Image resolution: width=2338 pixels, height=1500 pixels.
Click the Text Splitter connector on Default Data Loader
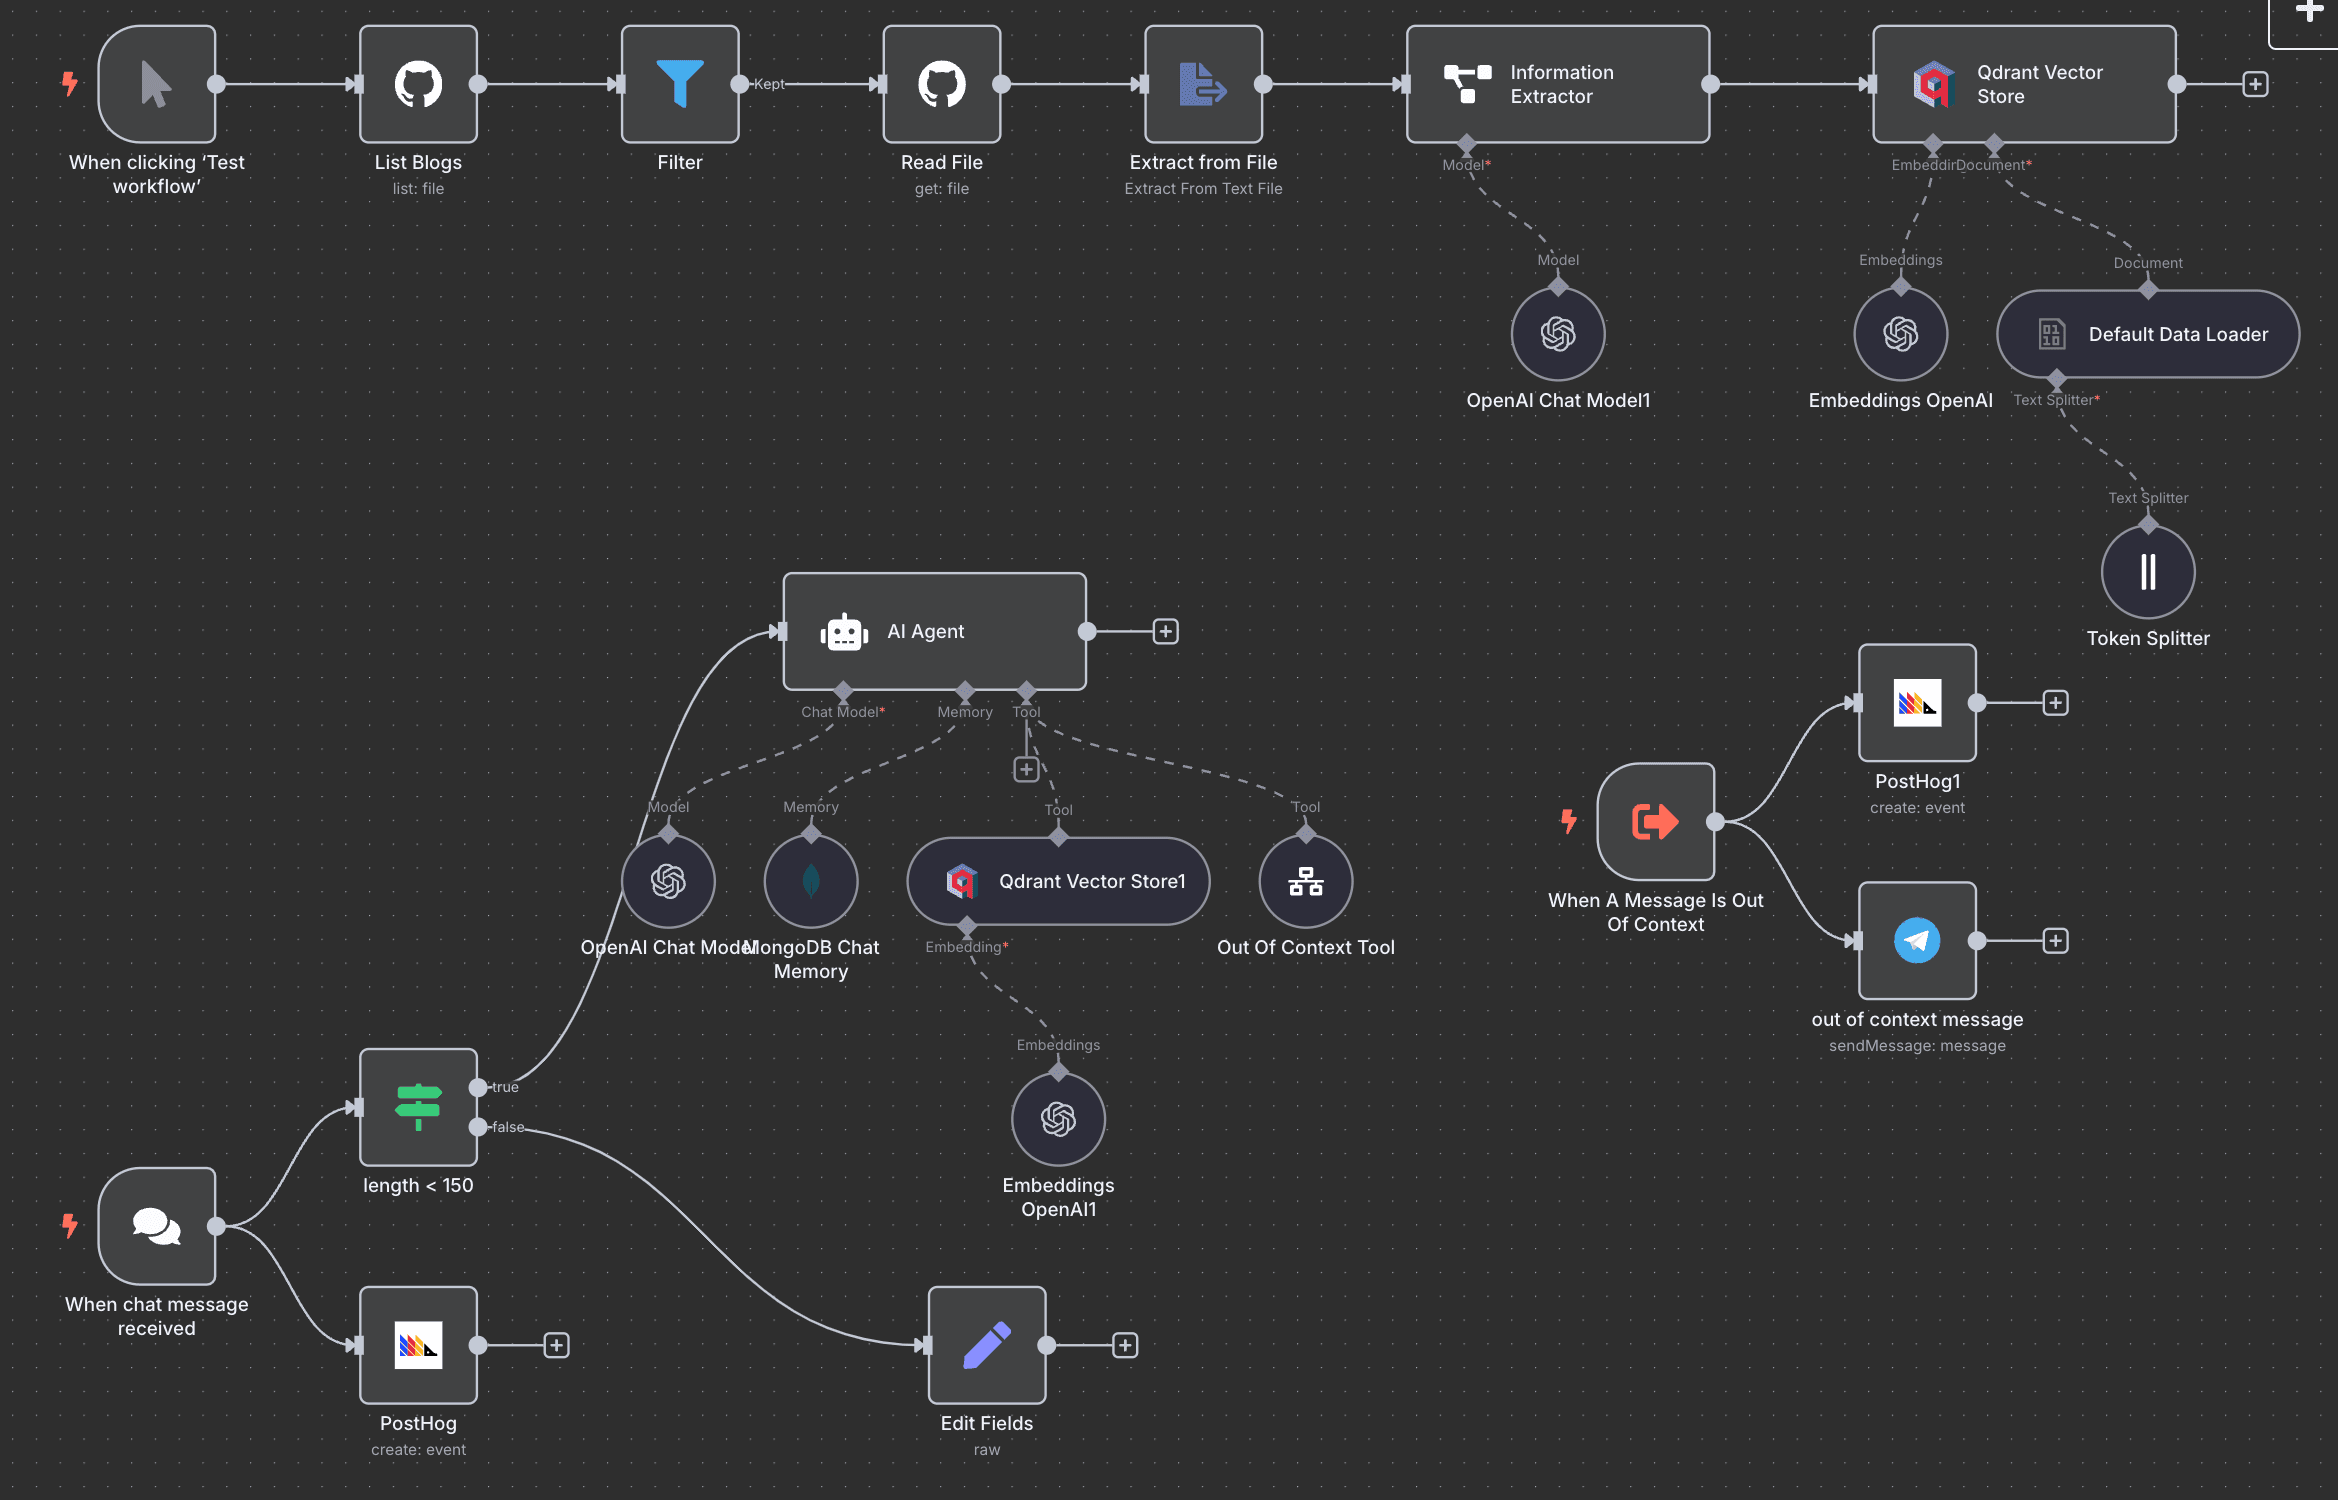click(x=2056, y=379)
